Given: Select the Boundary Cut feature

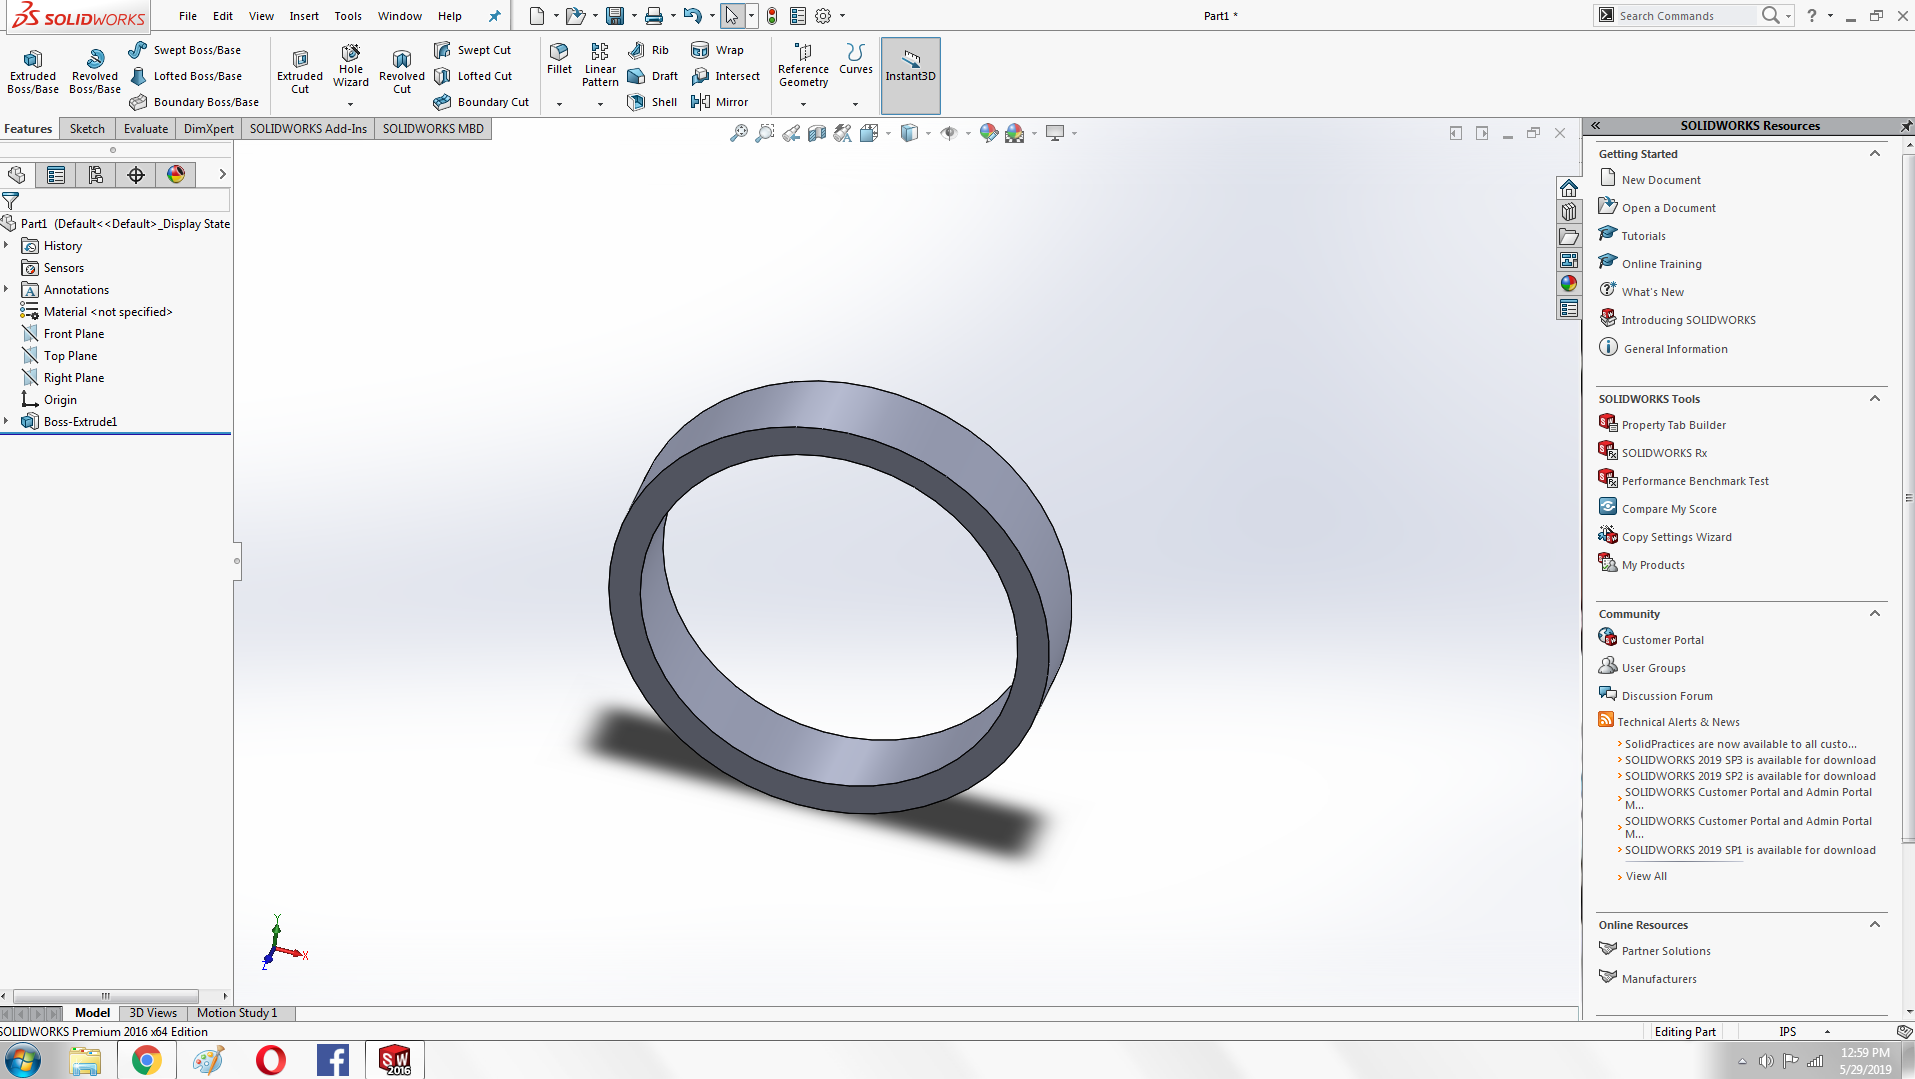Looking at the screenshot, I should tap(481, 102).
